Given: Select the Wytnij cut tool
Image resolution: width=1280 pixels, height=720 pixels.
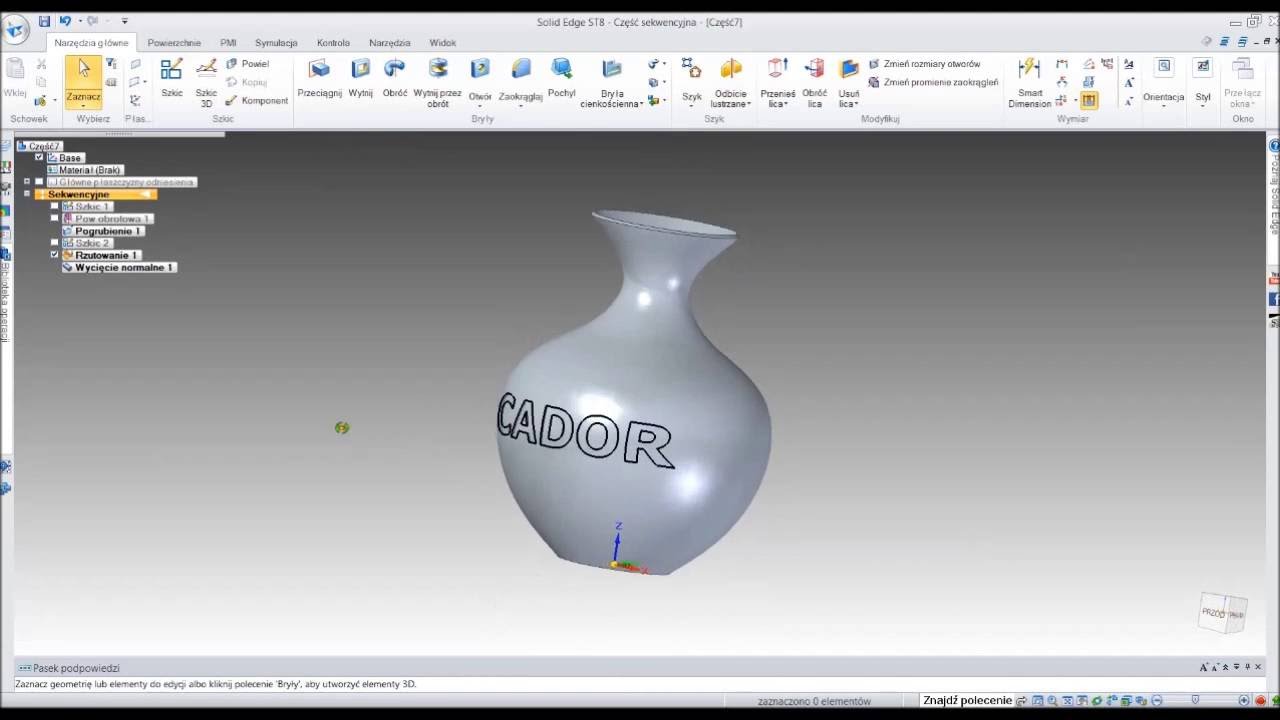Looking at the screenshot, I should [x=360, y=79].
